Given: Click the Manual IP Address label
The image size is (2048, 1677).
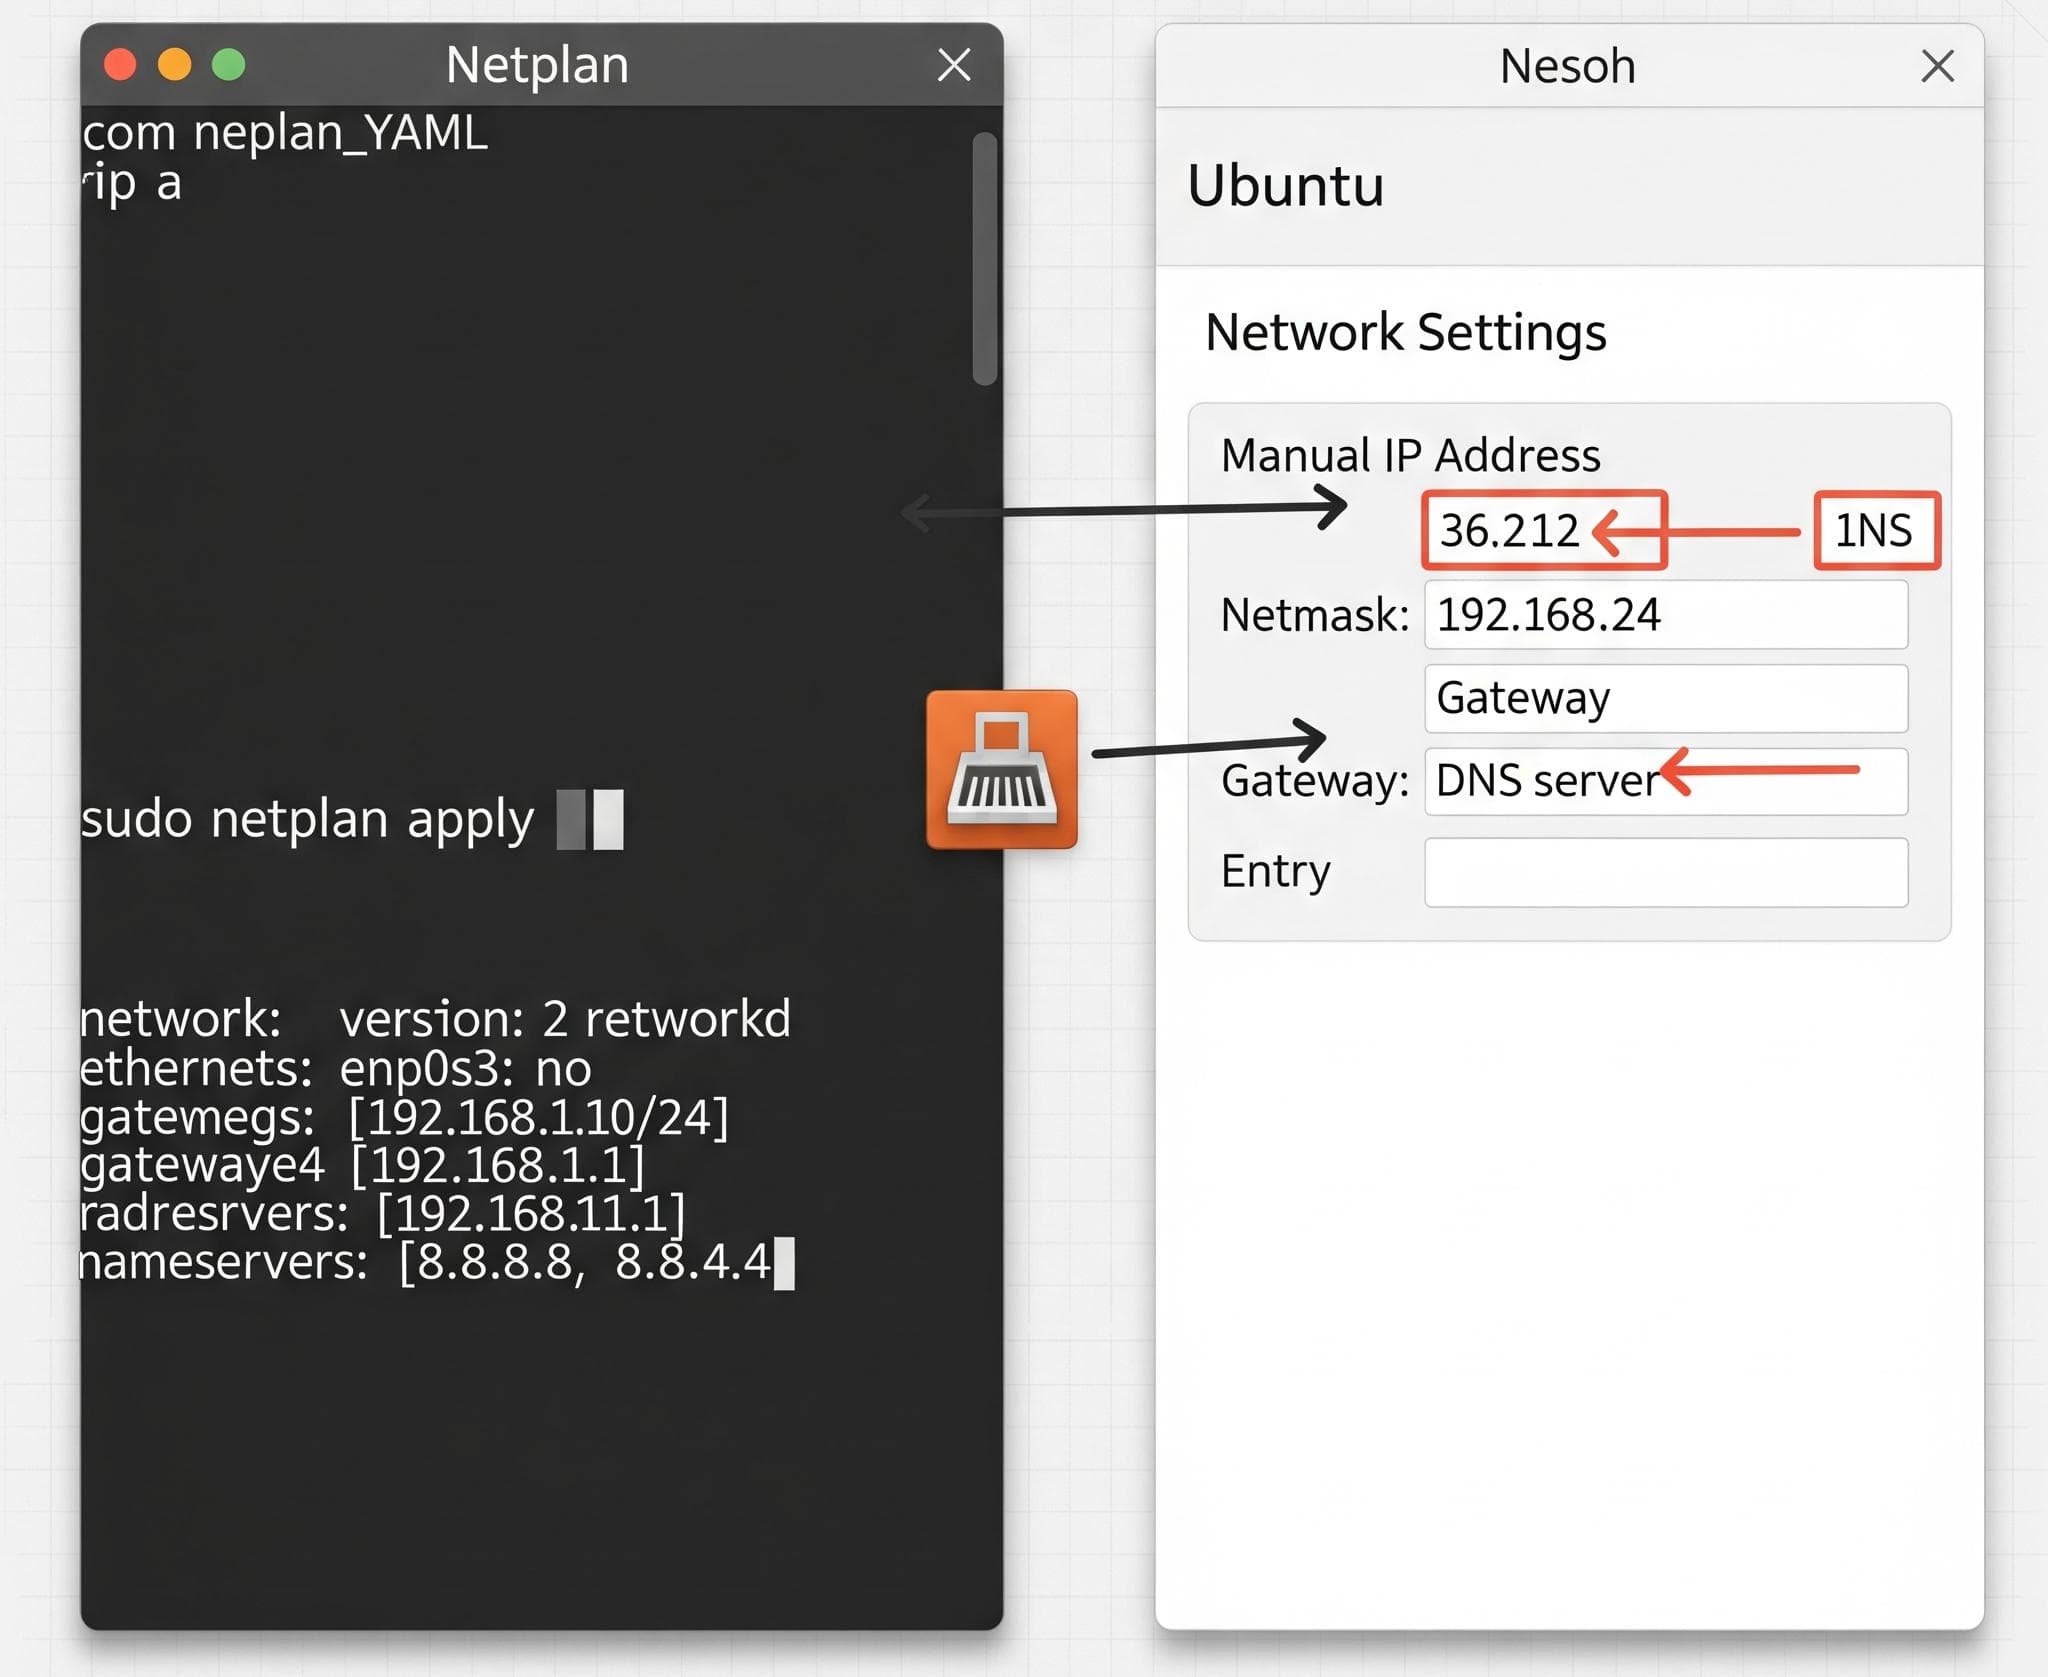Looking at the screenshot, I should [1410, 456].
